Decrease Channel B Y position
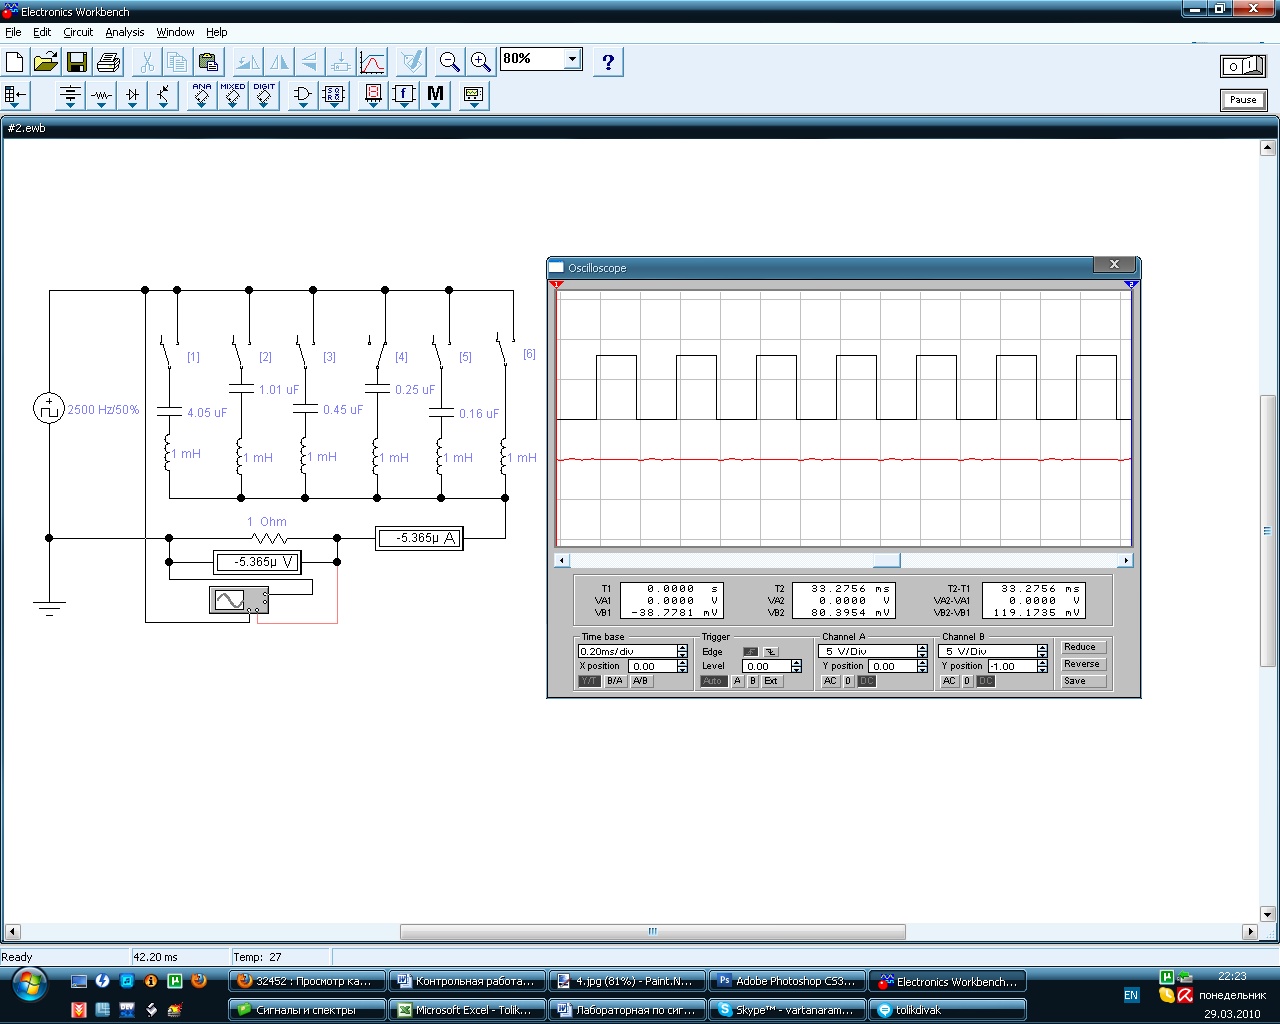This screenshot has height=1024, width=1280. pyautogui.click(x=1042, y=669)
